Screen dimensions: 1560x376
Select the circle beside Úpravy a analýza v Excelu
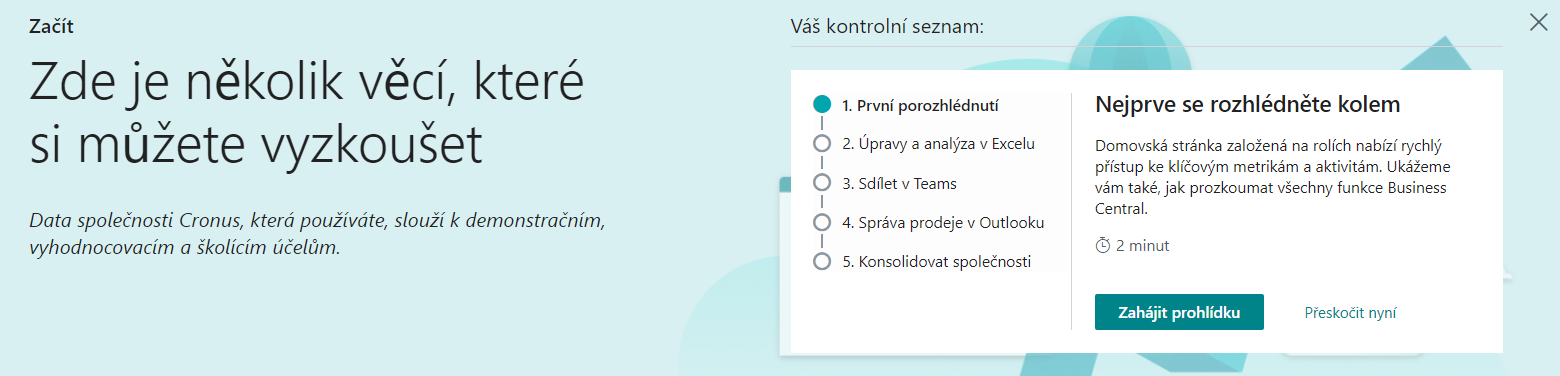coord(822,143)
